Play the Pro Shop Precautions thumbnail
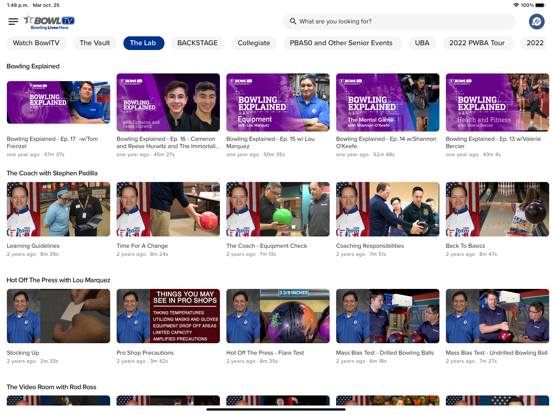This screenshot has height=414, width=552. [x=168, y=316]
